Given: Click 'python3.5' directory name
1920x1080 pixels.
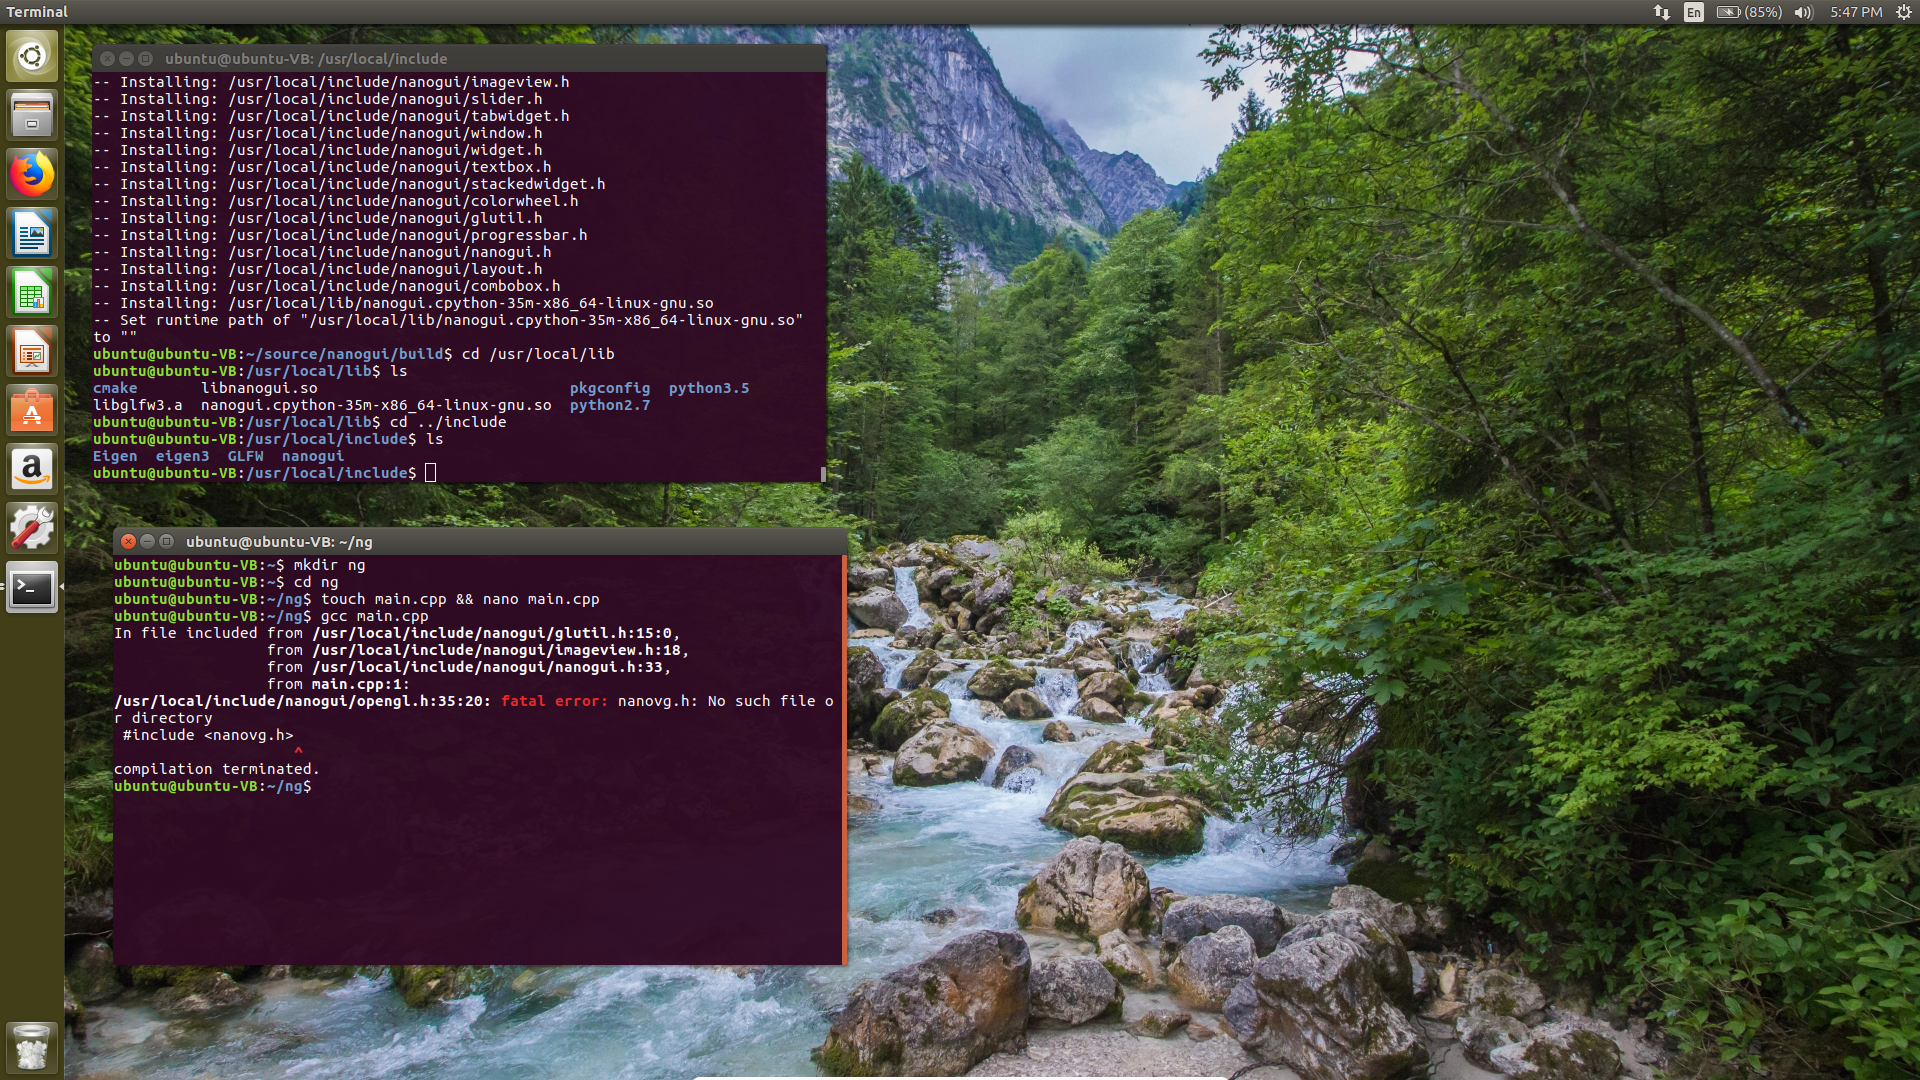Looking at the screenshot, I should point(709,388).
